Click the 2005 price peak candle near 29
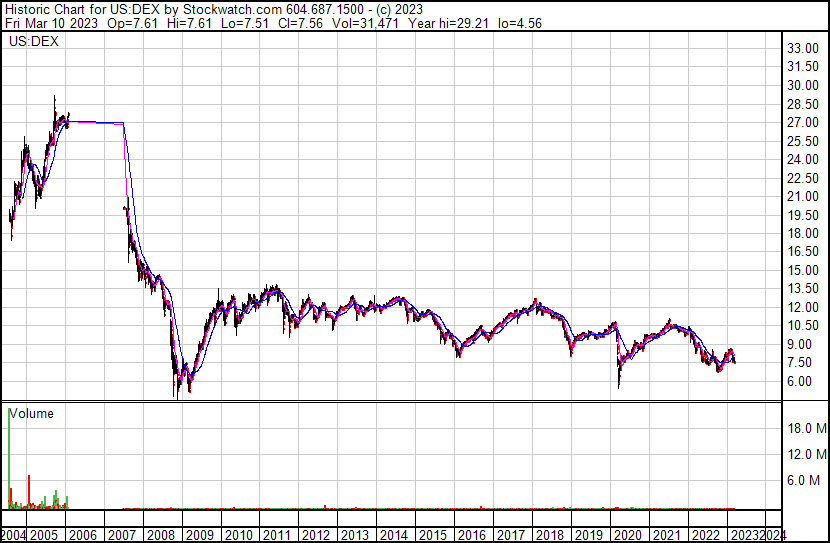830x543 pixels. pos(55,114)
